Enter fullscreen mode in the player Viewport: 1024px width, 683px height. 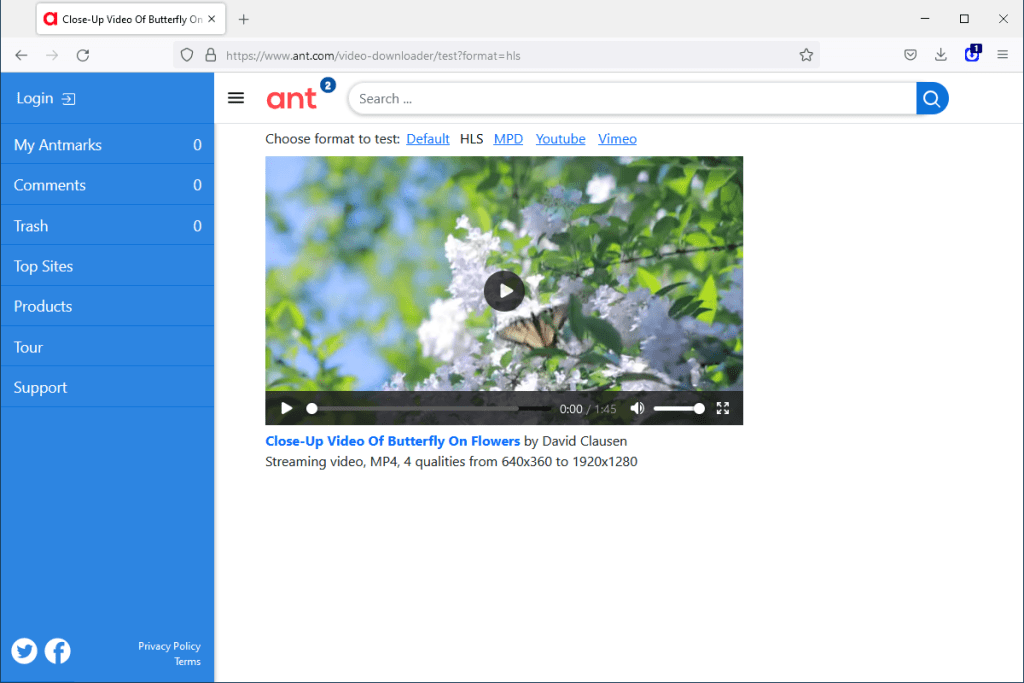[x=723, y=408]
